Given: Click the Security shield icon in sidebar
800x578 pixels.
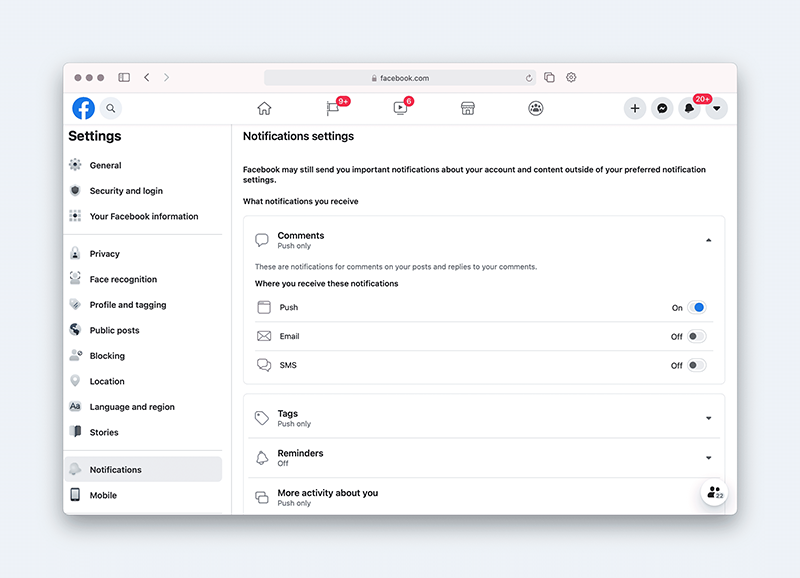Looking at the screenshot, I should [75, 190].
